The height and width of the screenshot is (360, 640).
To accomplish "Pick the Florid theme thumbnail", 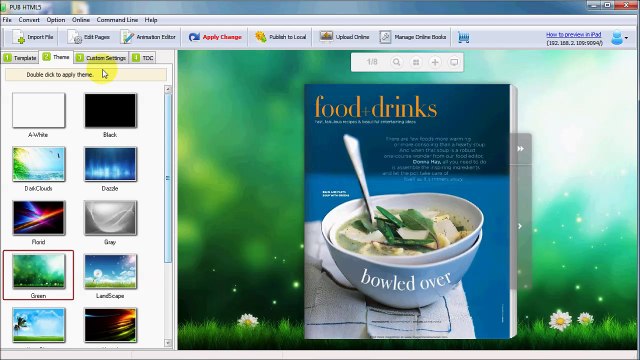I will pyautogui.click(x=38, y=218).
